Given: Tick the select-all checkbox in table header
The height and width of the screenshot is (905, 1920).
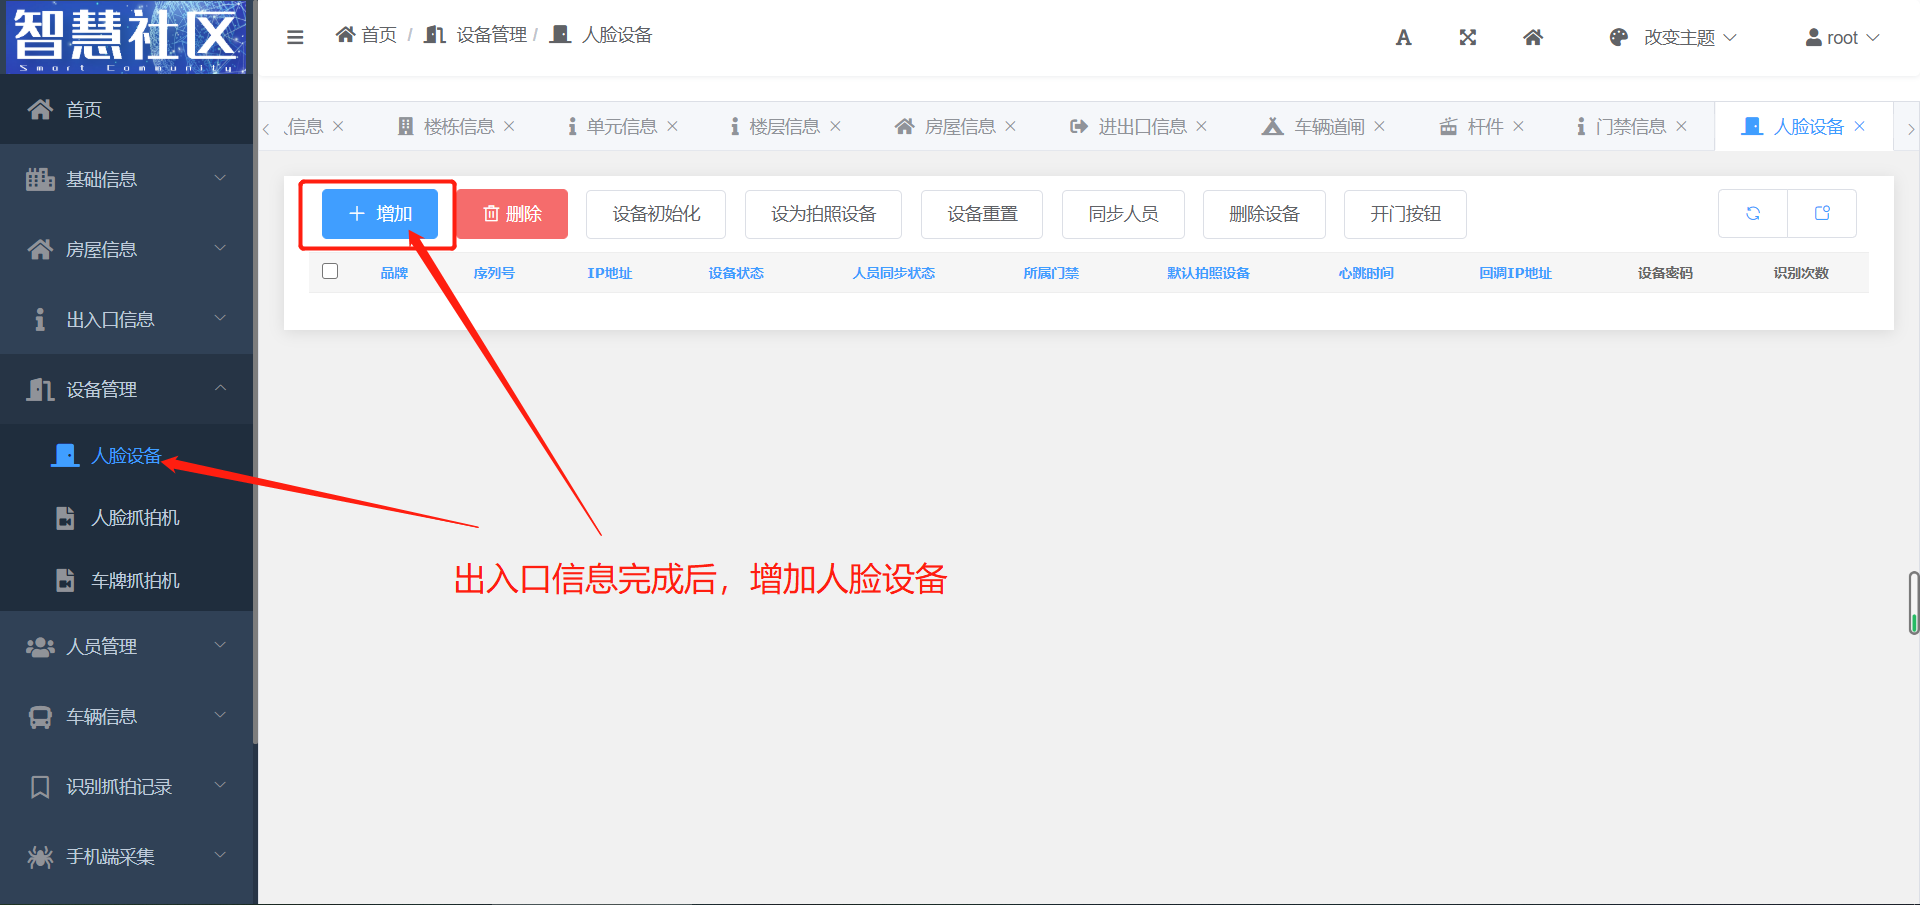Looking at the screenshot, I should click(x=330, y=271).
